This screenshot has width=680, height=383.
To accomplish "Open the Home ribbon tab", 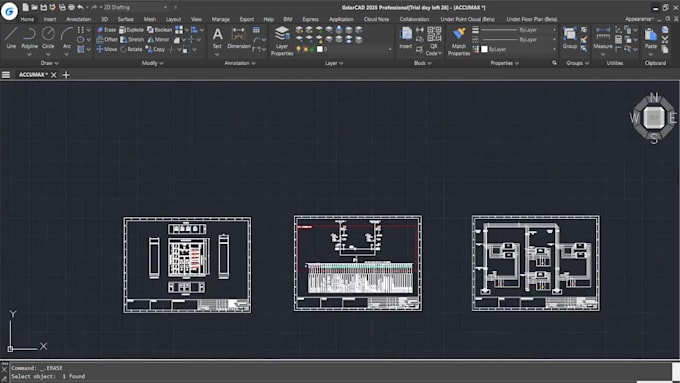I will click(27, 19).
